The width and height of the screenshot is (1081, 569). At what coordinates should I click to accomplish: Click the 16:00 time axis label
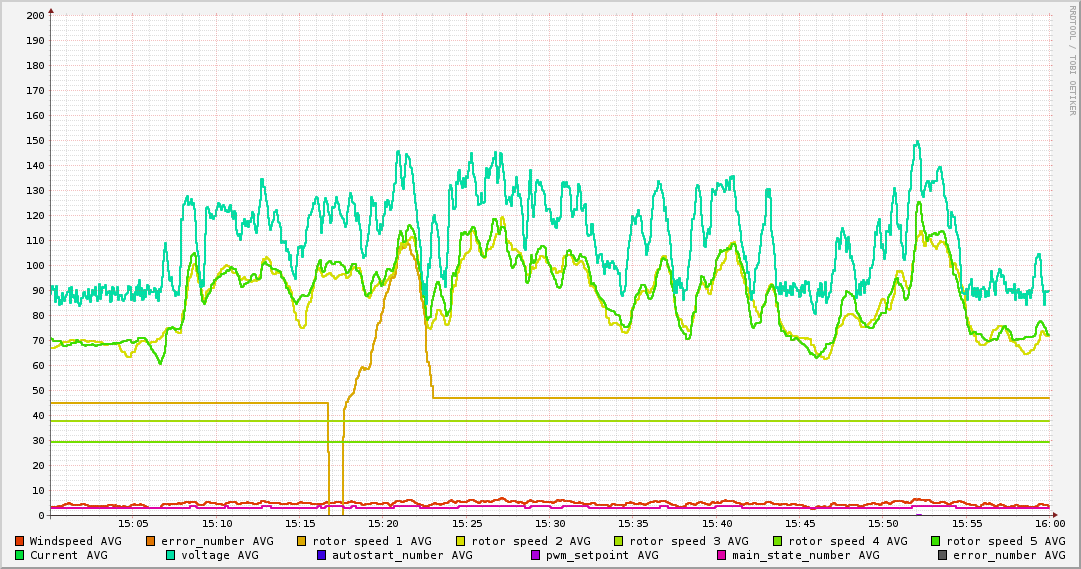1049,523
